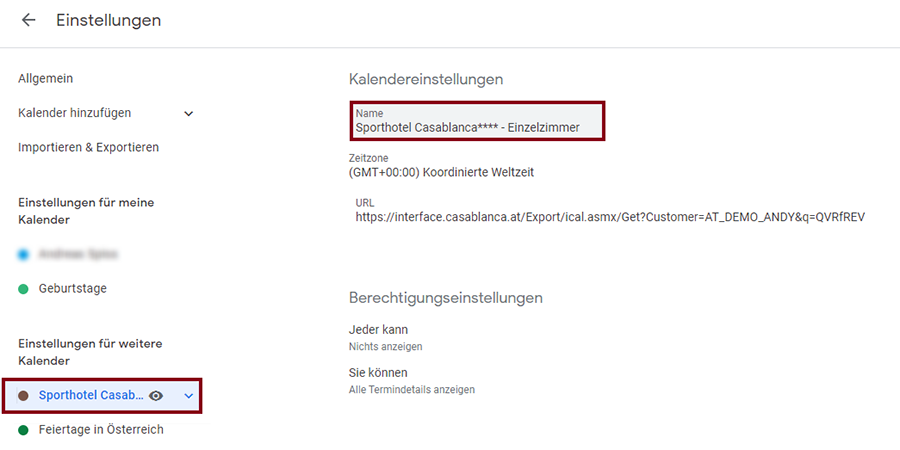Screen dimensions: 900x450
Task: Click the calendar Name input field
Action: 478,121
